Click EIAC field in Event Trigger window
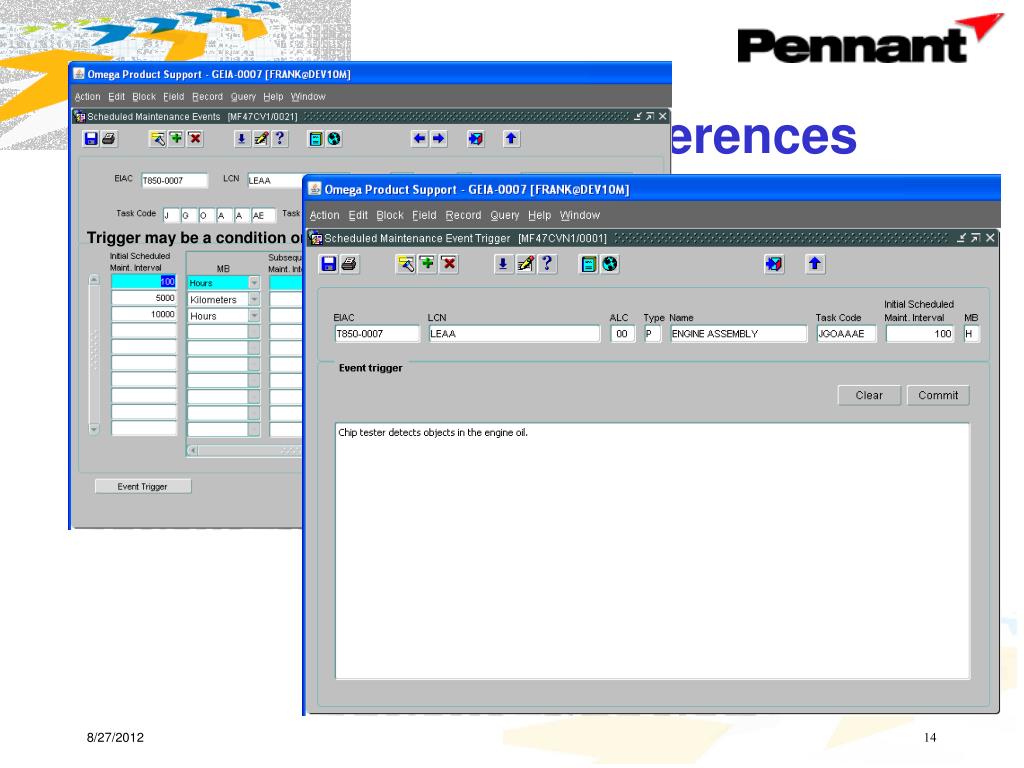 (x=376, y=334)
